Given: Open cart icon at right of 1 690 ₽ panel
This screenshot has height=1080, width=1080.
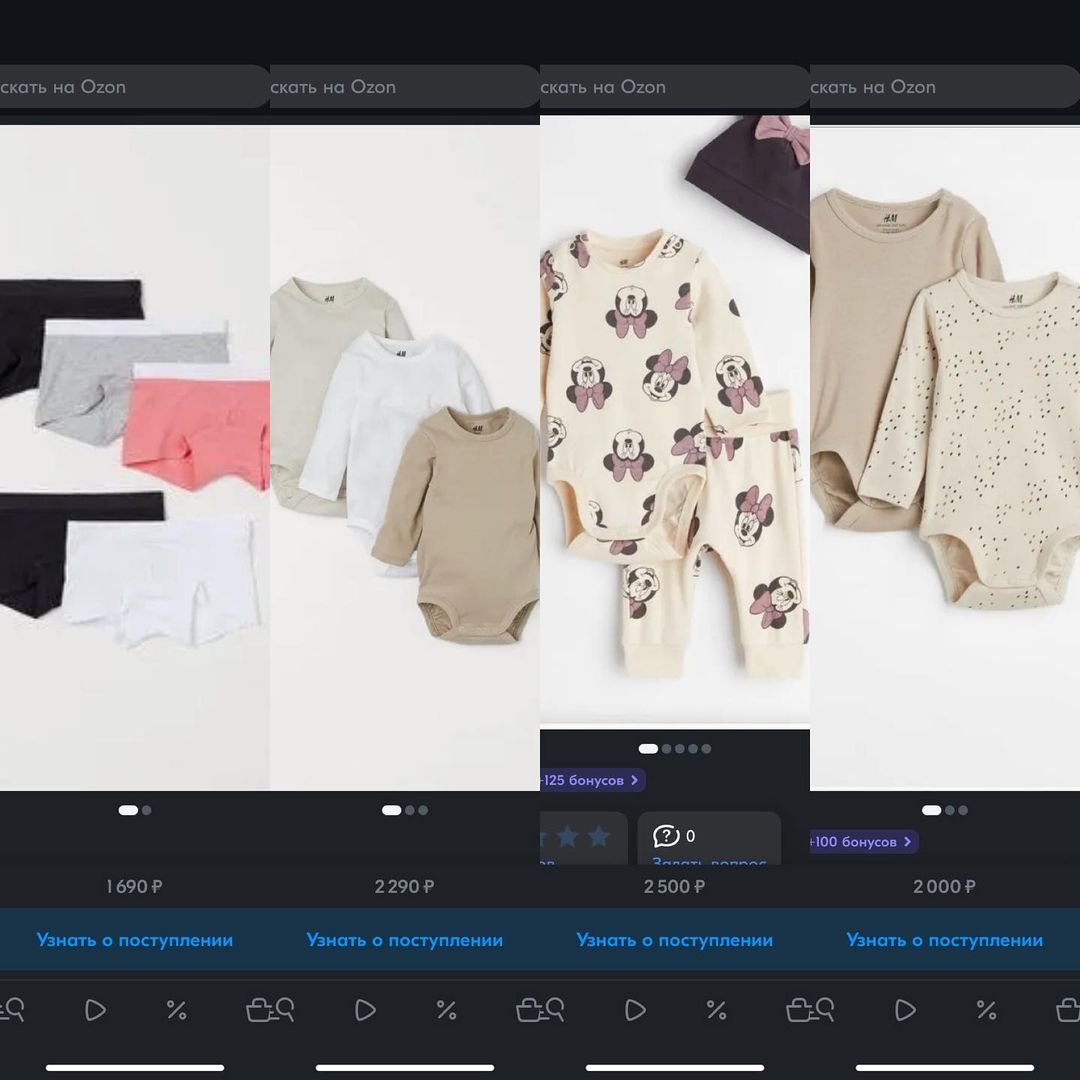Looking at the screenshot, I should pyautogui.click(x=258, y=1010).
